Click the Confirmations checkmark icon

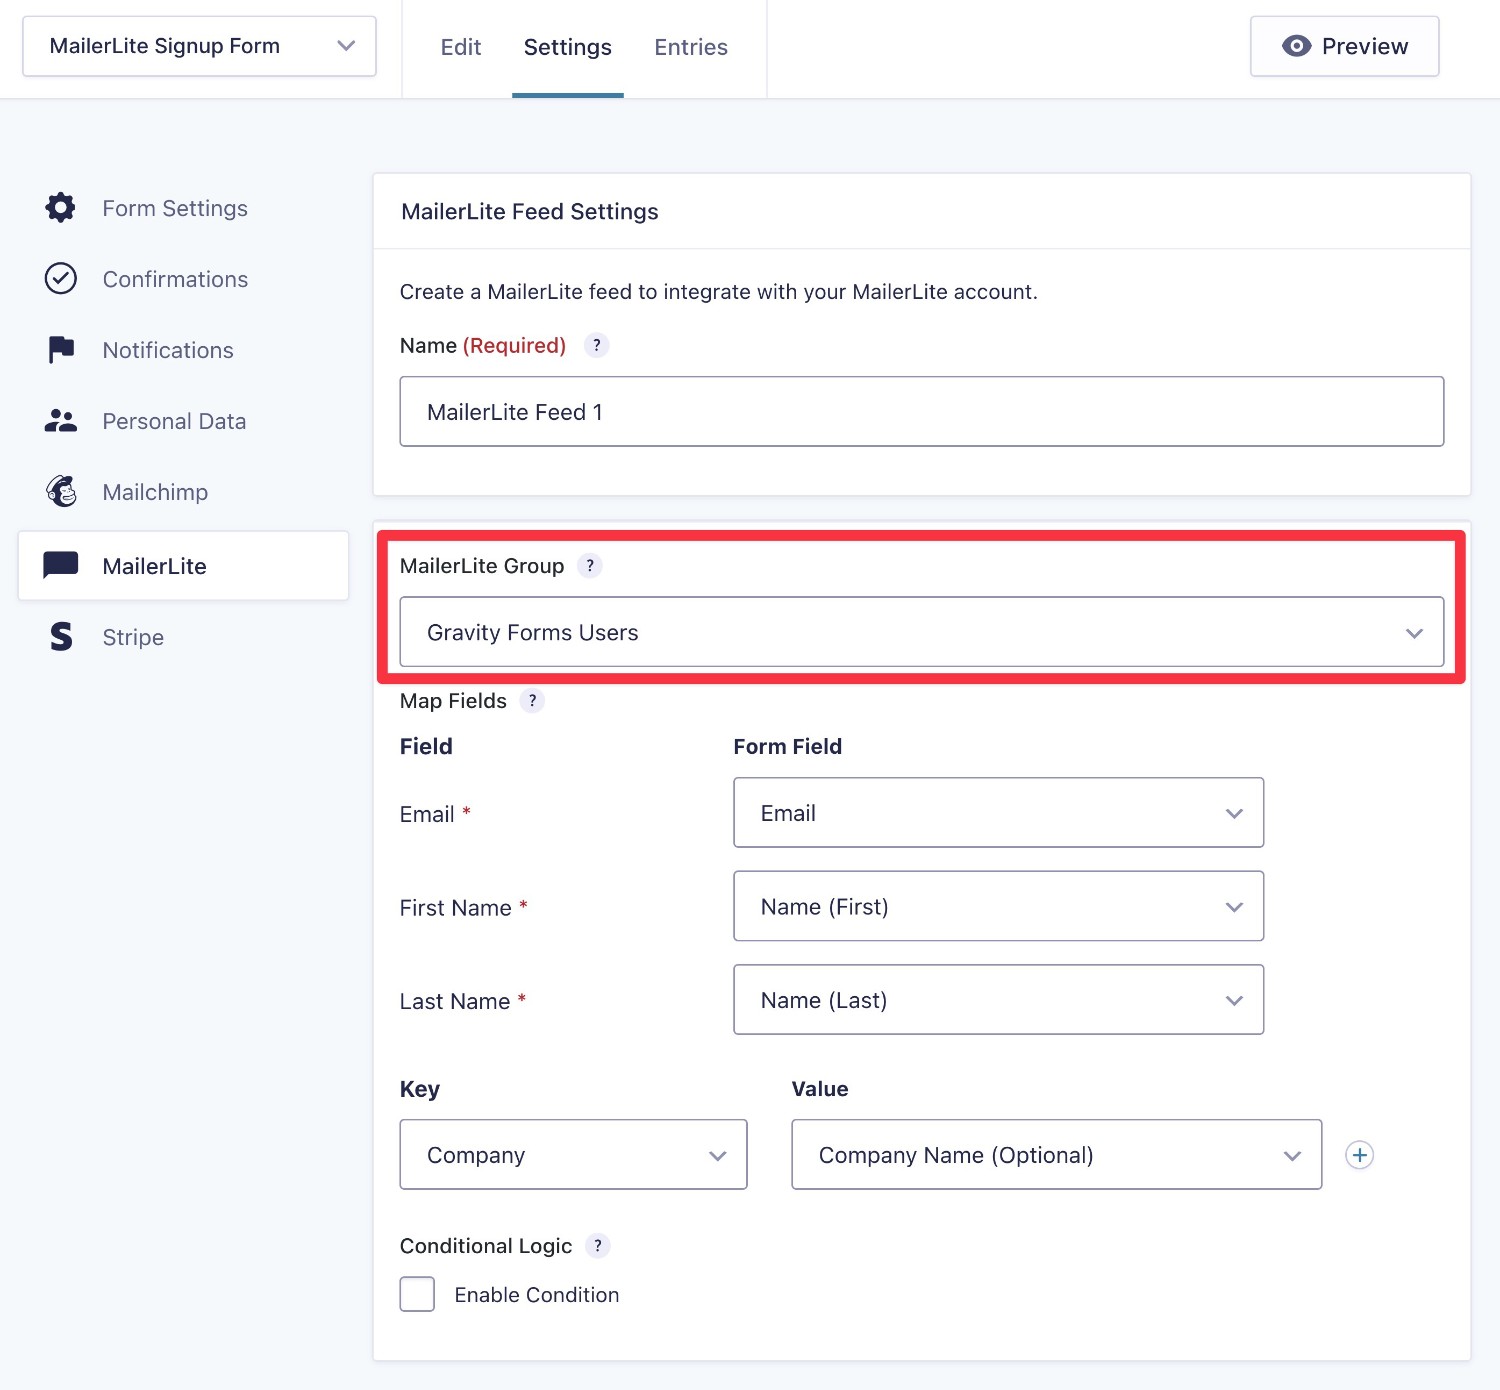coord(61,278)
